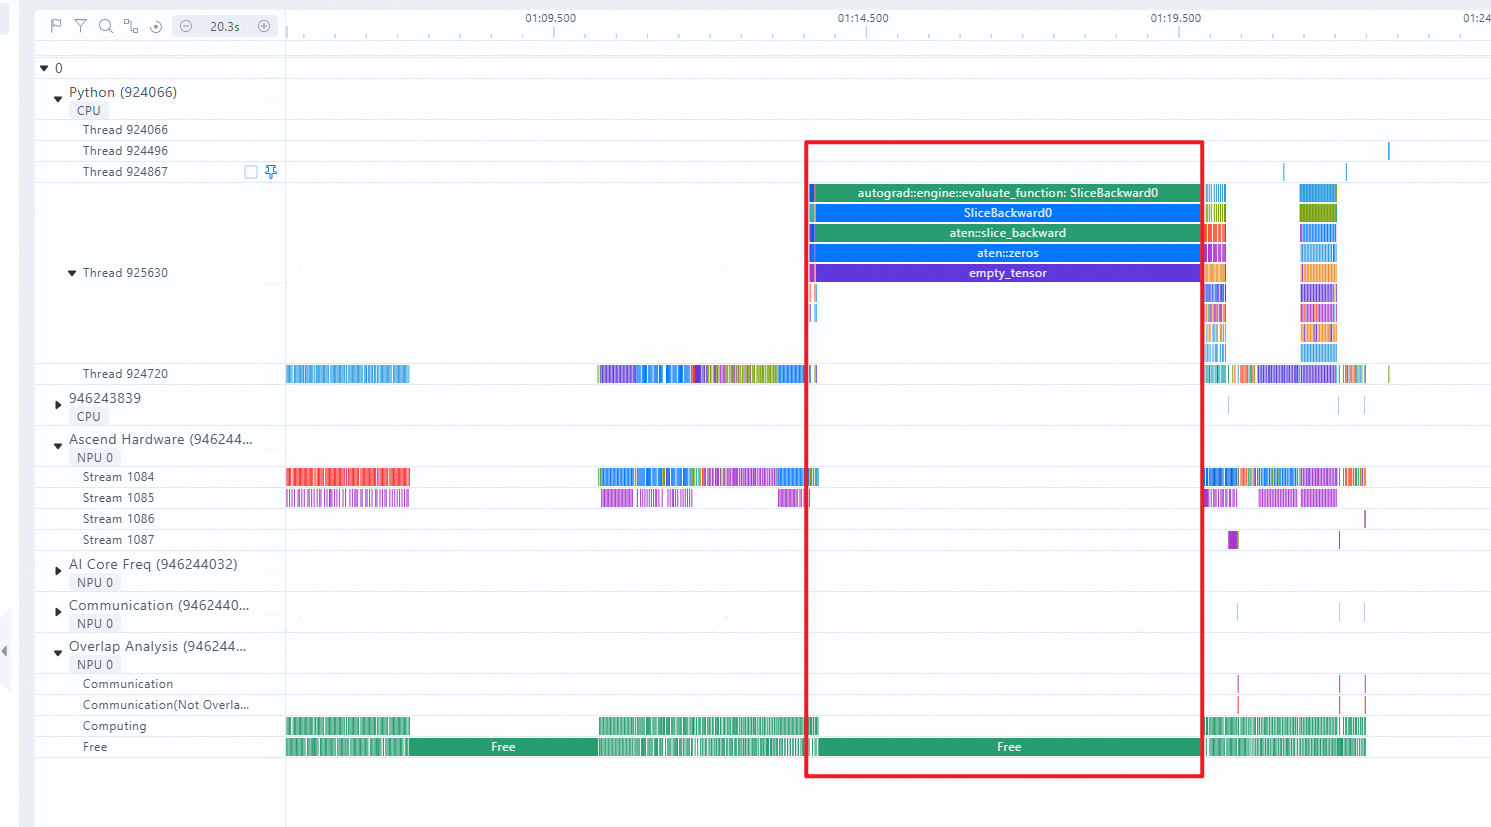This screenshot has width=1491, height=827.
Task: Select the SliceBackward0 slice
Action: (x=1007, y=213)
